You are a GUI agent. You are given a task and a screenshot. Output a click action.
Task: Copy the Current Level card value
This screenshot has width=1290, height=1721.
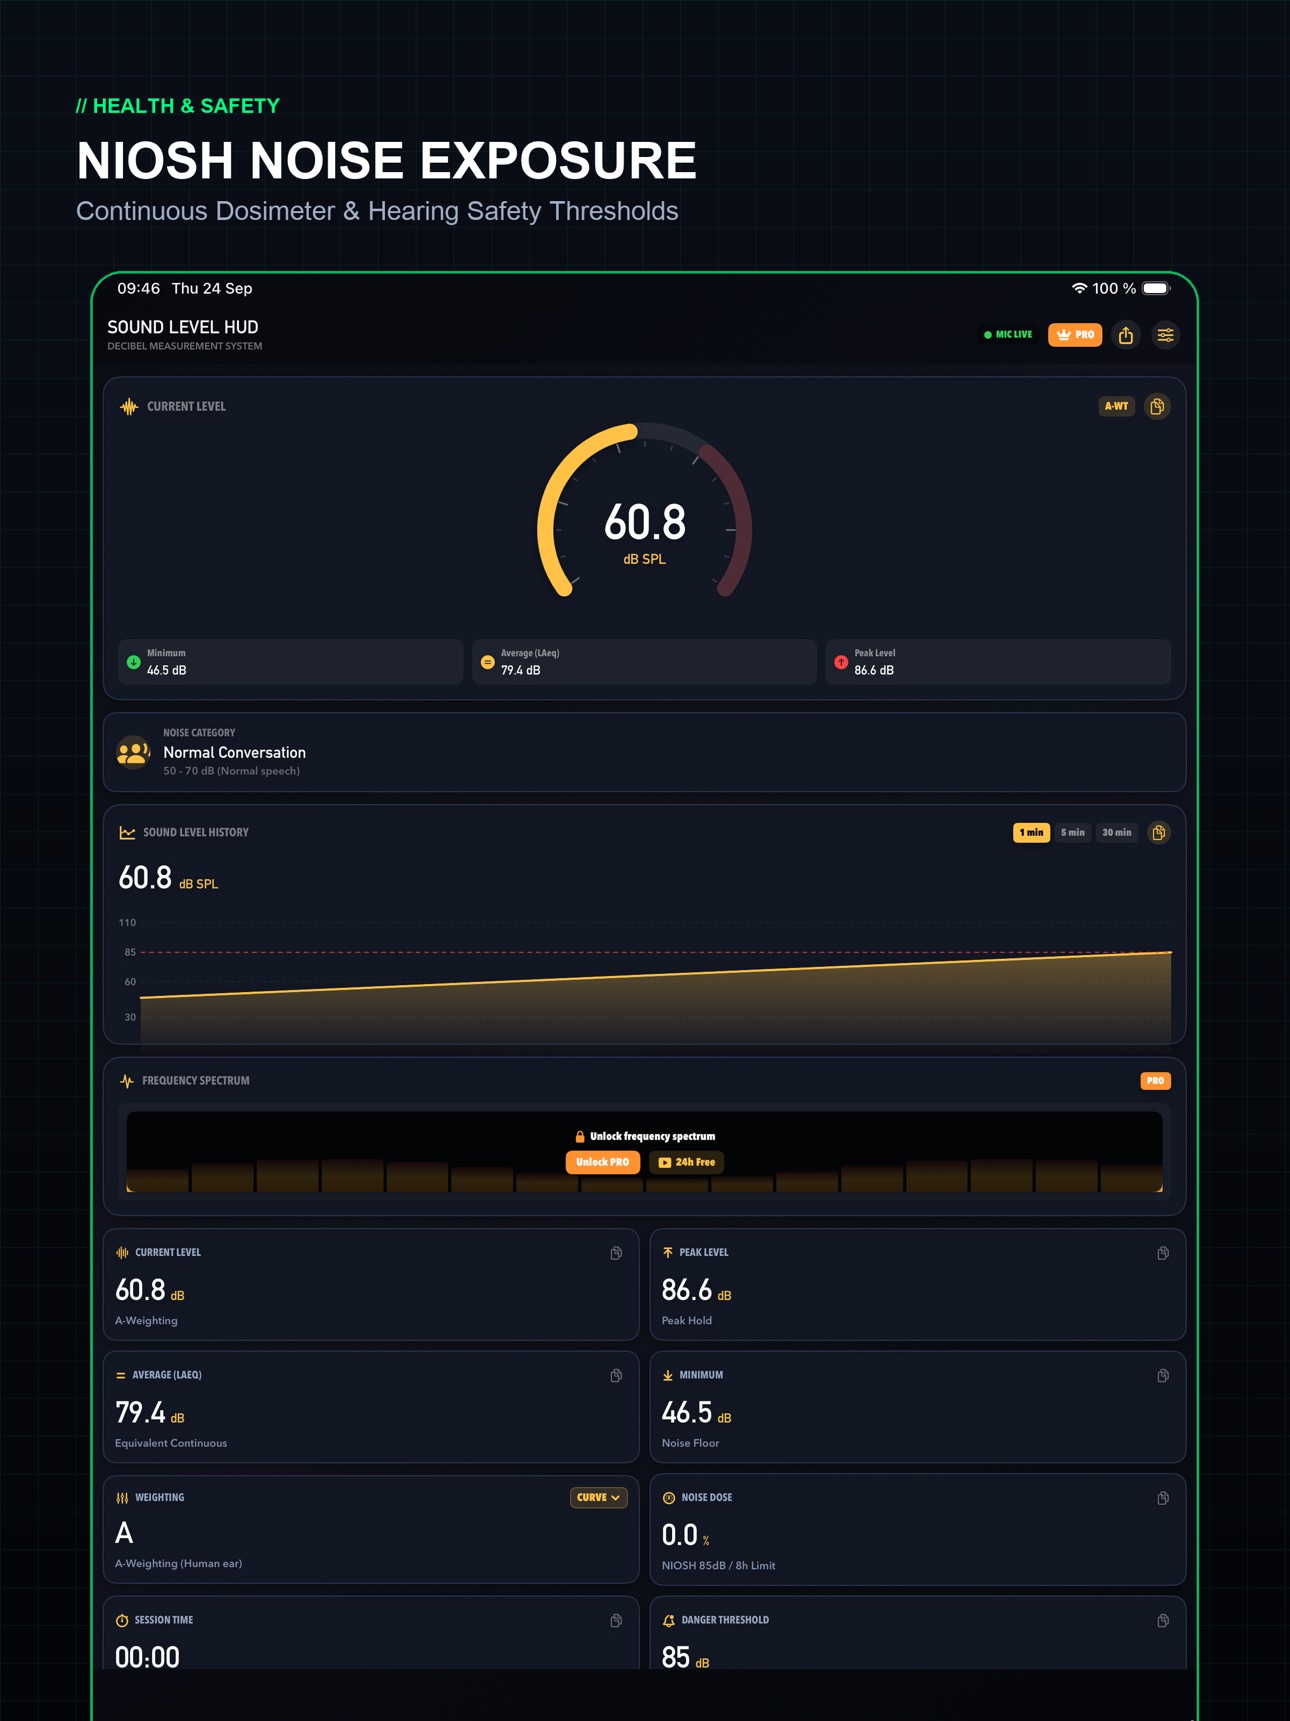616,1253
